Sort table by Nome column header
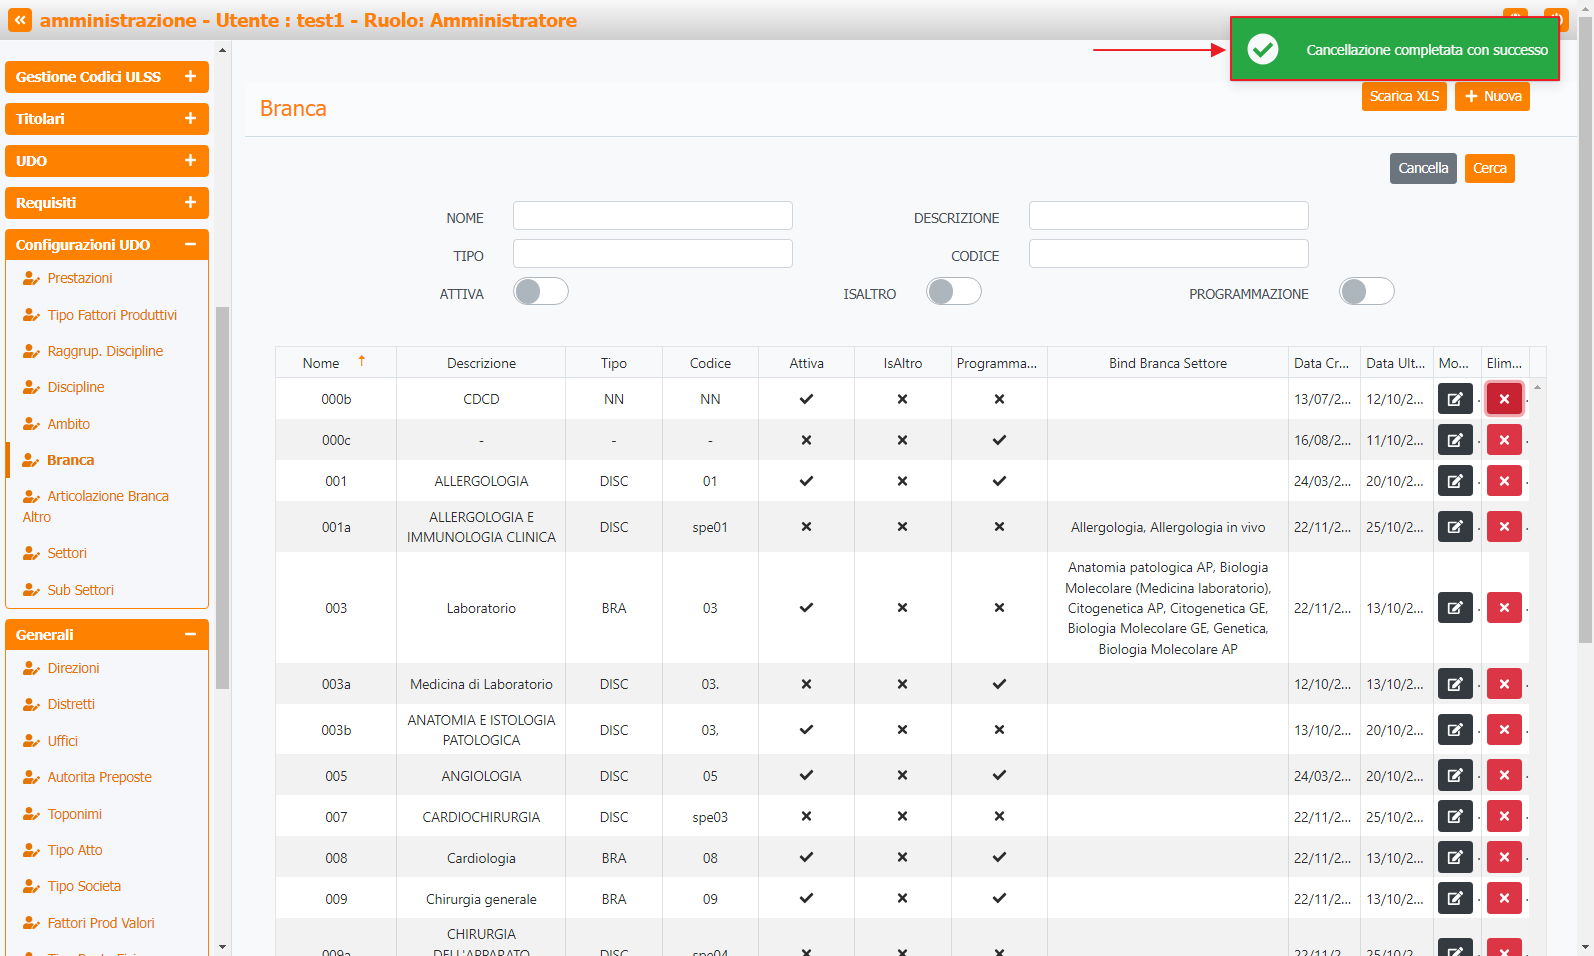The width and height of the screenshot is (1594, 956). (x=322, y=363)
